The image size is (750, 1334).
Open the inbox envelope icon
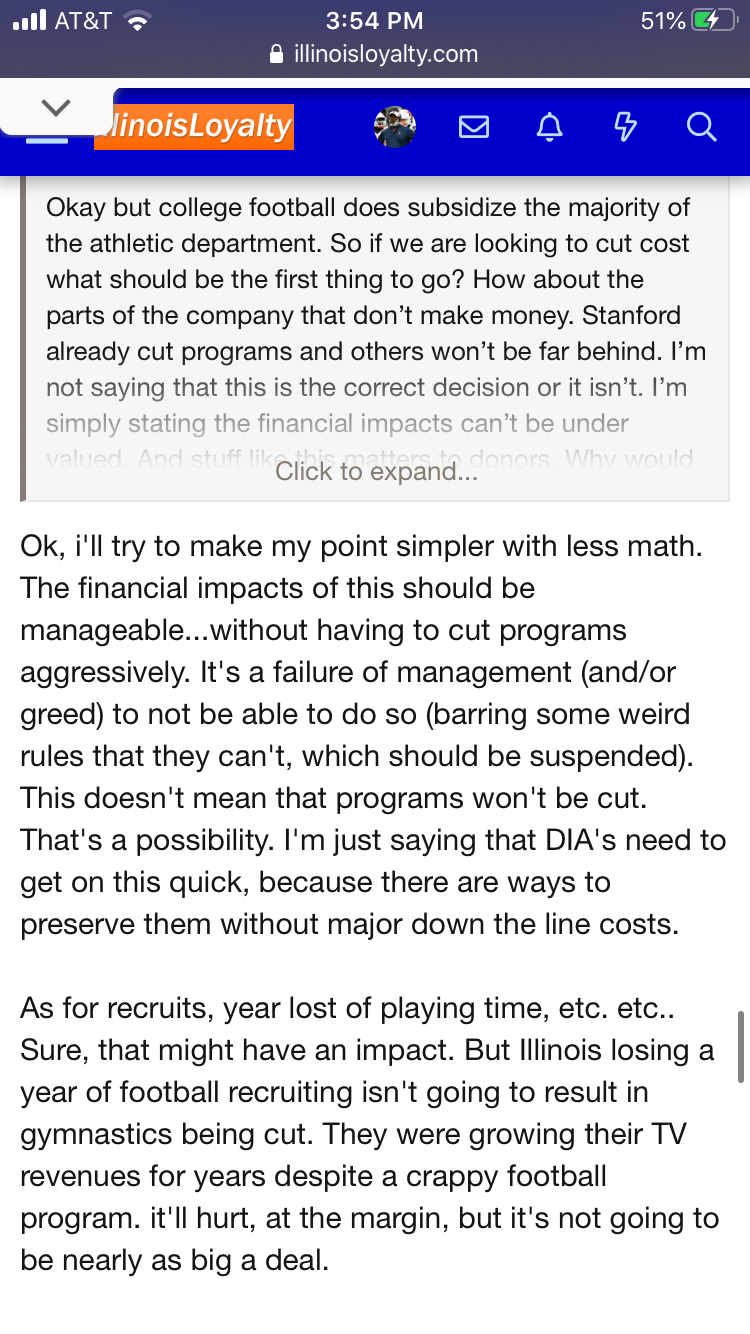point(473,127)
